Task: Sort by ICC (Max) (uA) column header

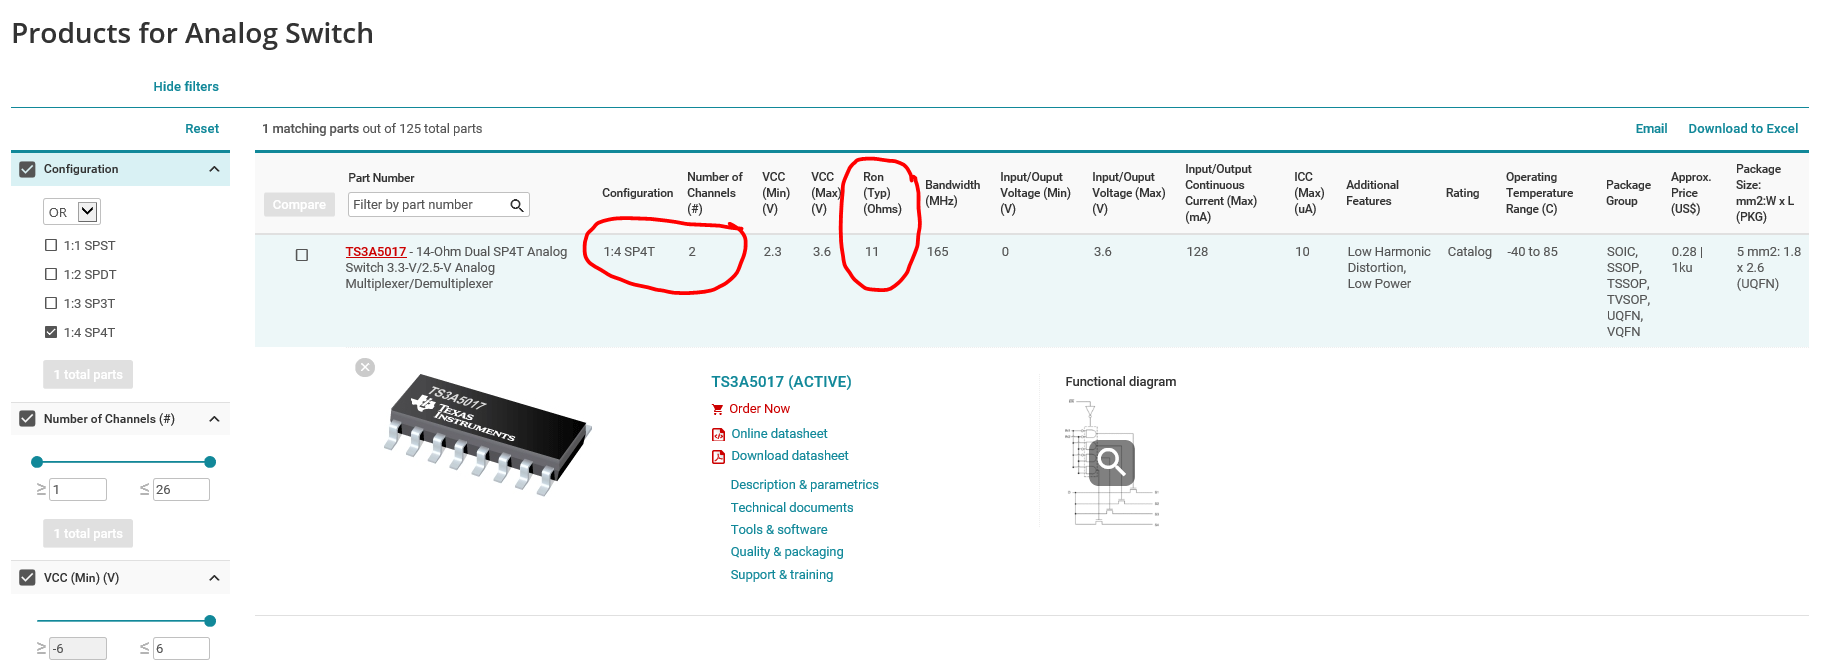Action: click(x=1309, y=193)
